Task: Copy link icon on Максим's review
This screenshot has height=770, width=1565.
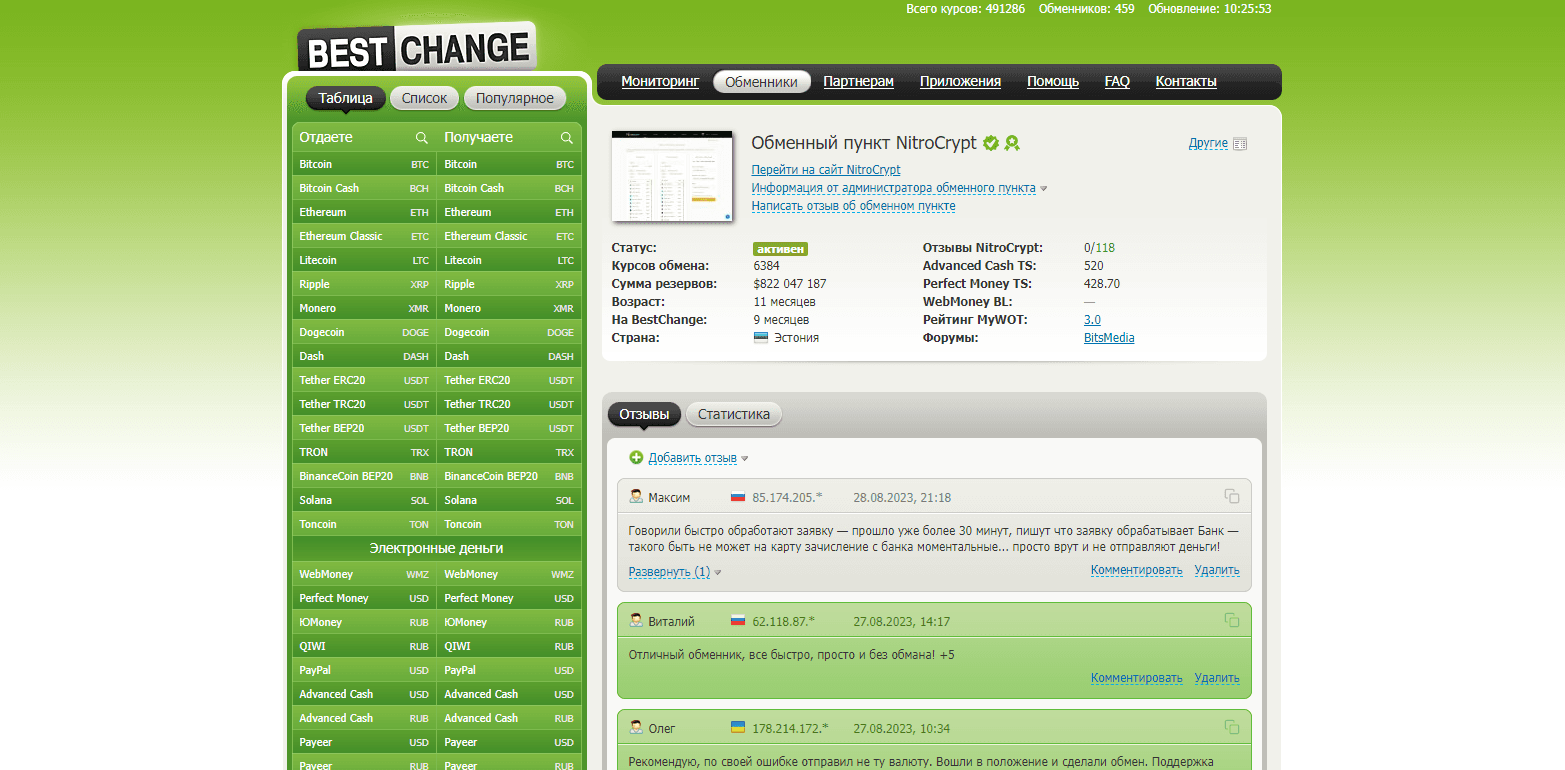Action: [1232, 497]
